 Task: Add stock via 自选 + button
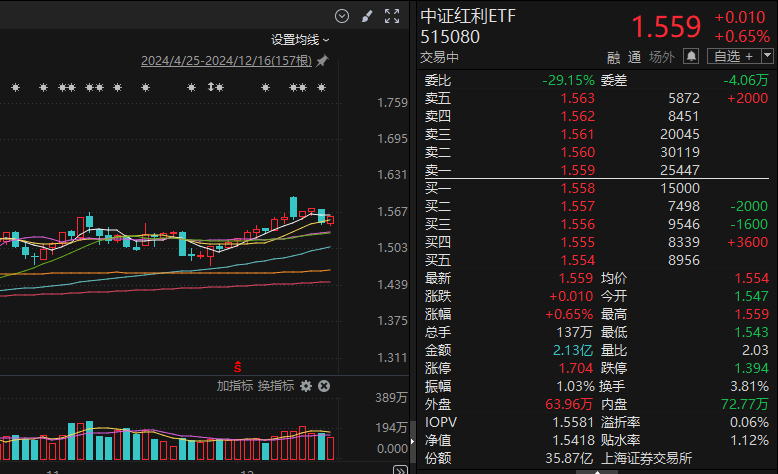[x=734, y=56]
